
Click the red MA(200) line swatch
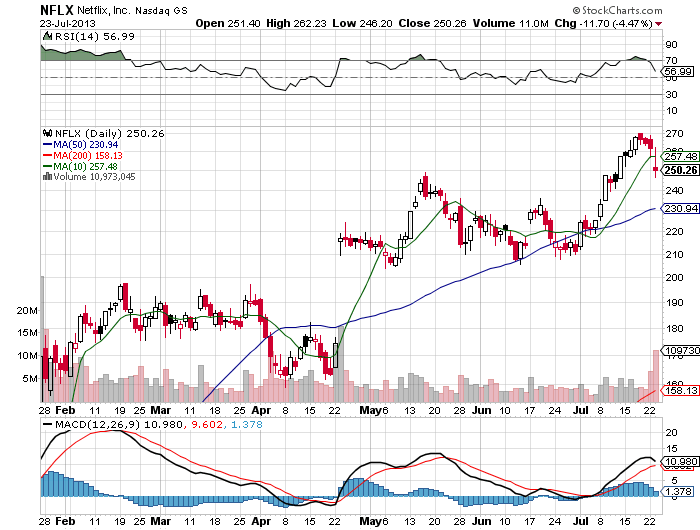pyautogui.click(x=47, y=155)
